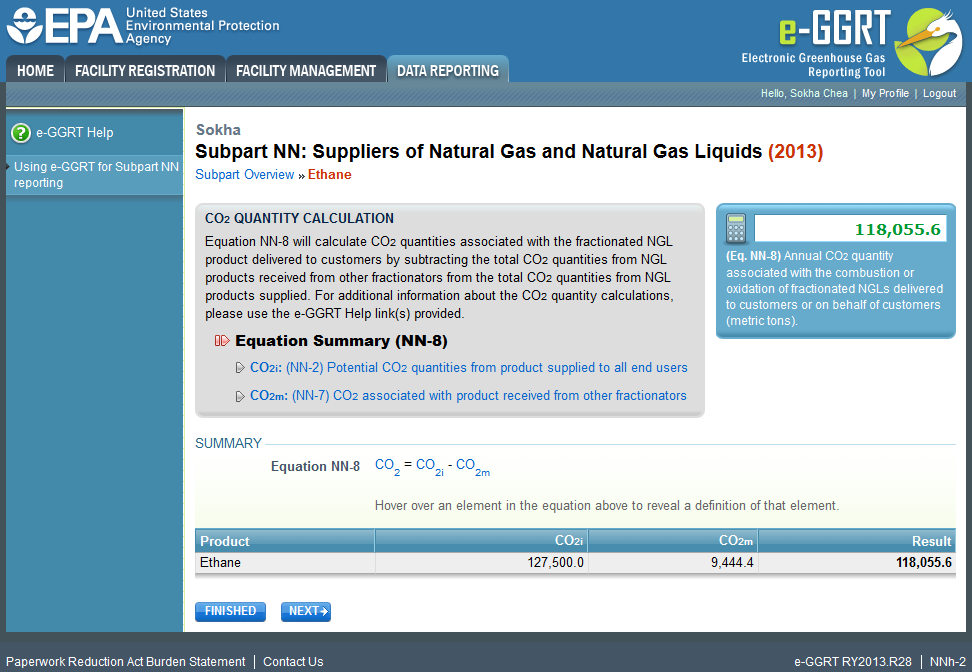Click the 127,500.0 table cell
This screenshot has height=672, width=972.
point(482,562)
